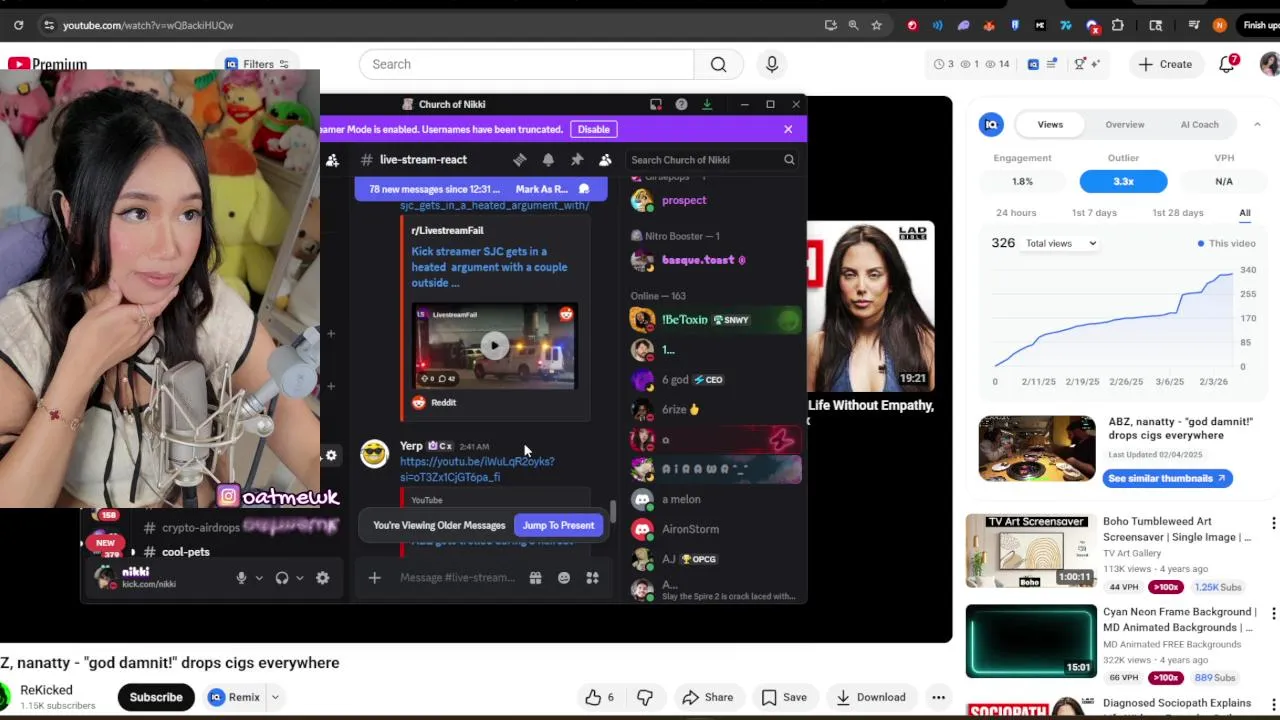The width and height of the screenshot is (1280, 720).
Task: Disable Streamer Mode in Discord banner
Action: pos(593,129)
